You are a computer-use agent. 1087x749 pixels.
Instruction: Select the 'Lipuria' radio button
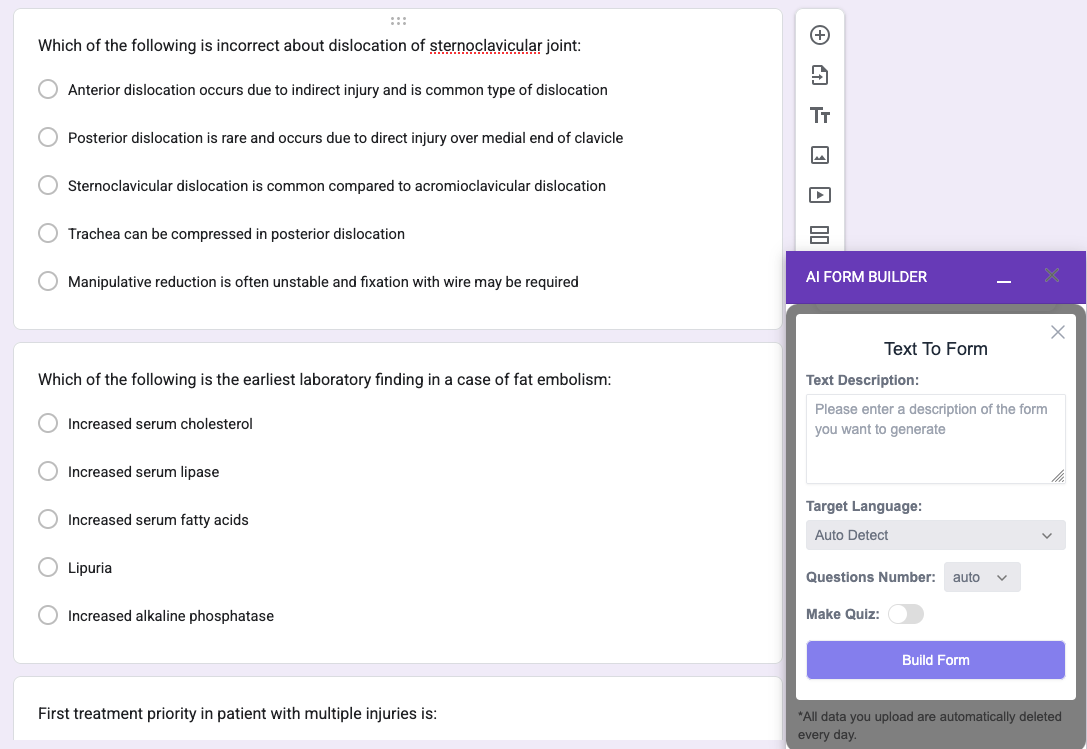[x=48, y=567]
